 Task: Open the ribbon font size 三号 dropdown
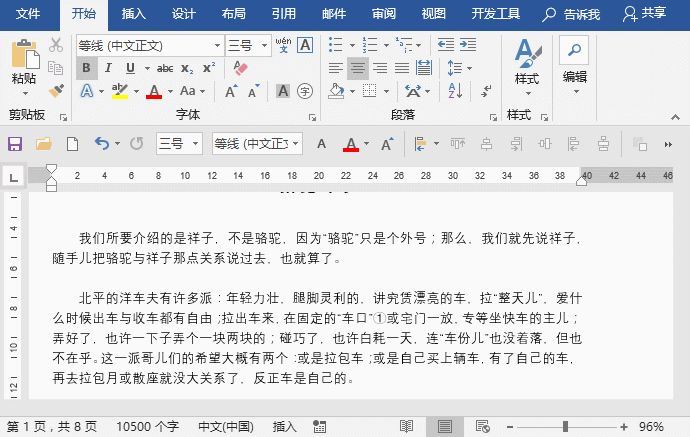[262, 46]
